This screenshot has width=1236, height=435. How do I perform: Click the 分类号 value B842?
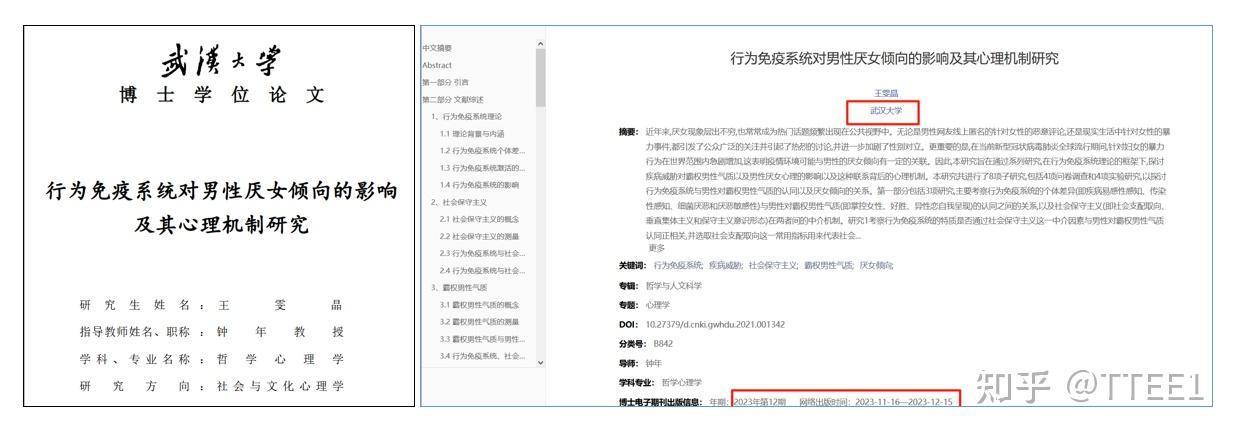664,343
